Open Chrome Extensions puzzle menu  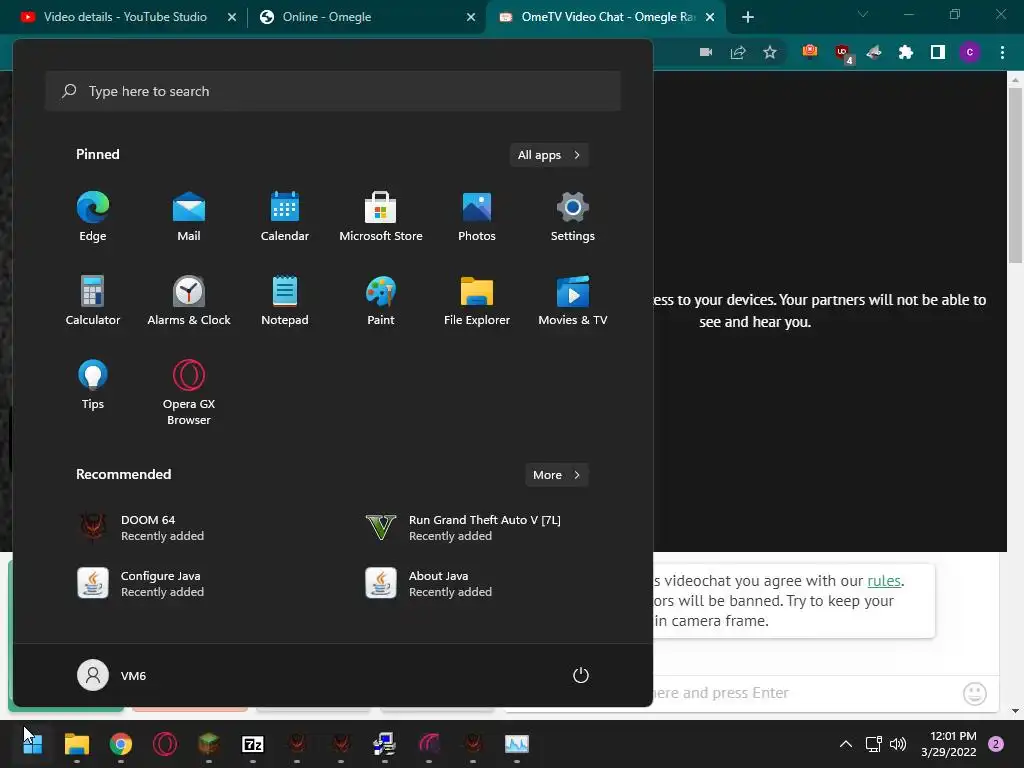tap(906, 52)
